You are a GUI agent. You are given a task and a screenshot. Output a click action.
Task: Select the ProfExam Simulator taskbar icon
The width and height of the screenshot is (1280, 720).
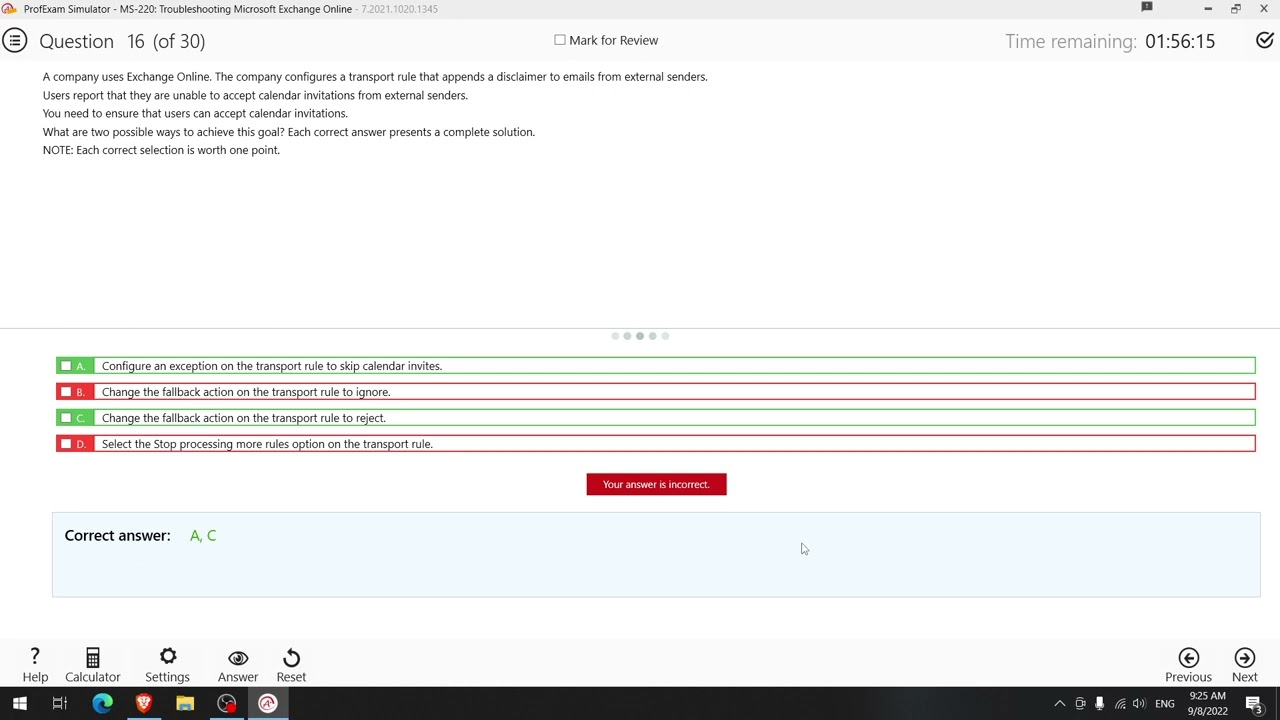coord(267,703)
